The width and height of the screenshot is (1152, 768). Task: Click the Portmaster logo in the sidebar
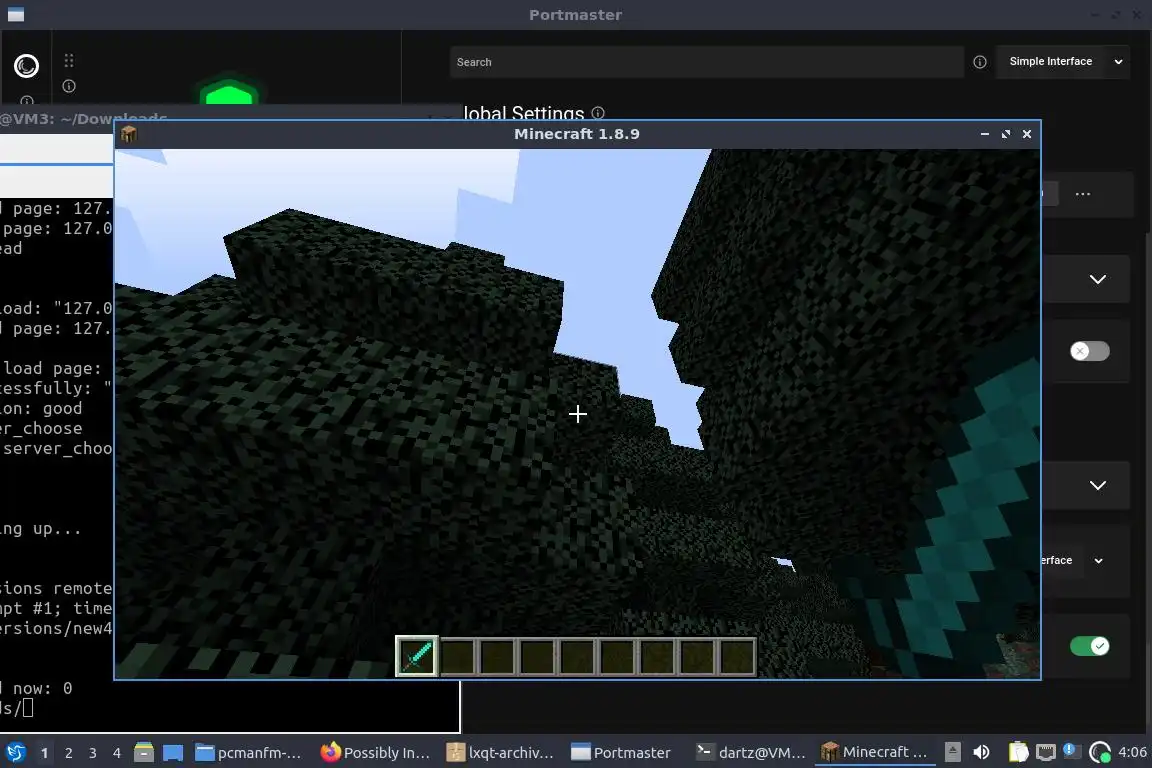[26, 66]
